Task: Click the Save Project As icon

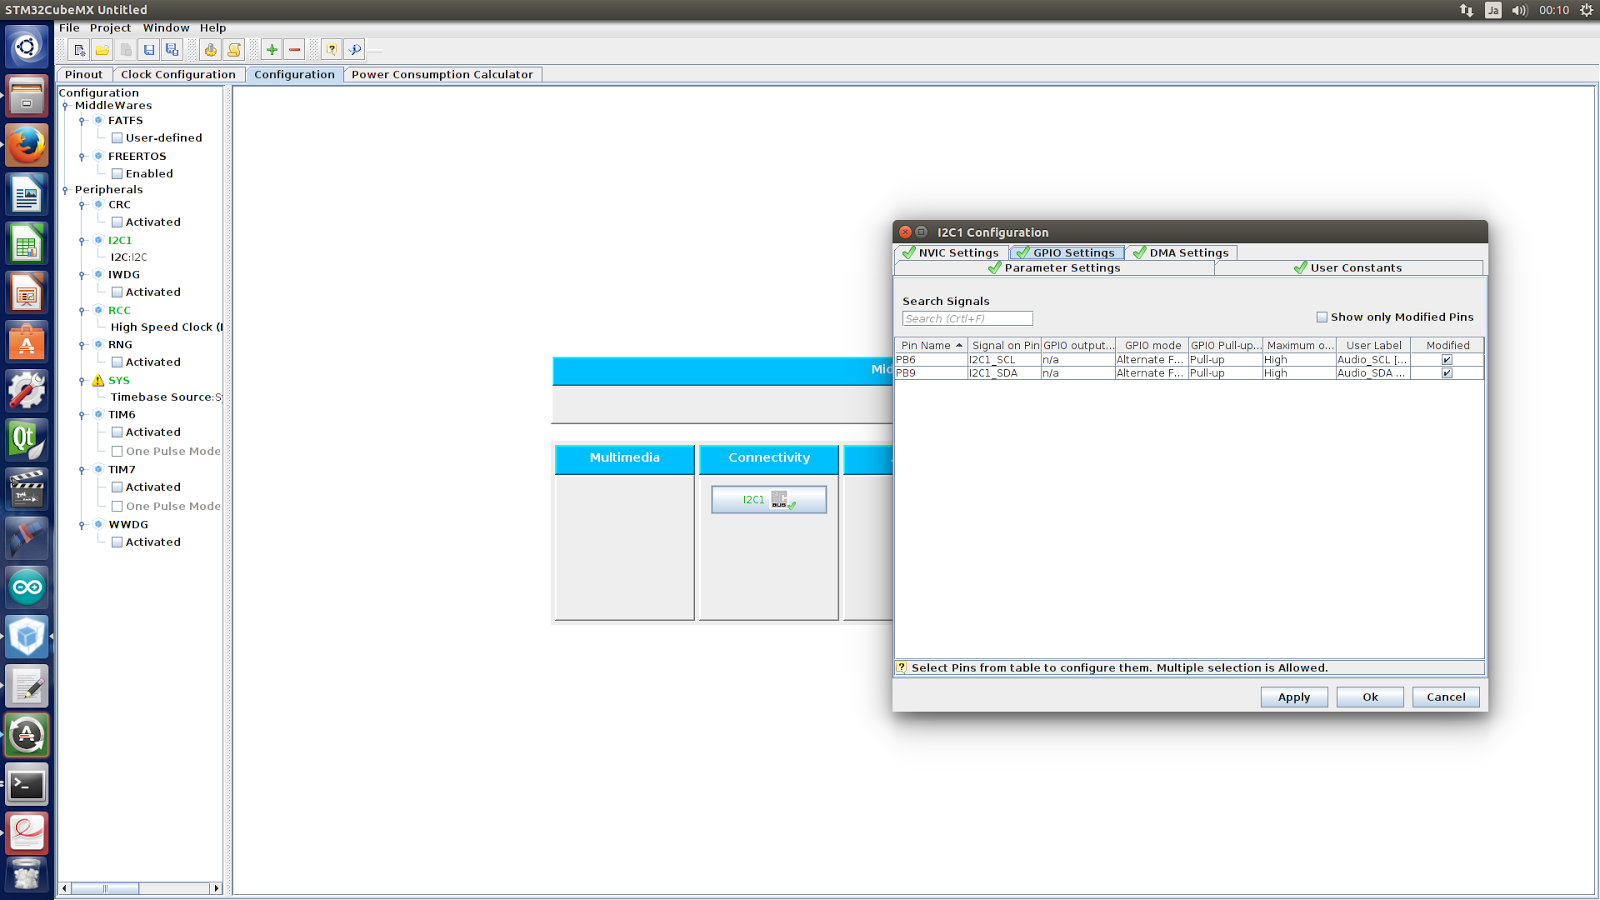Action: point(172,50)
